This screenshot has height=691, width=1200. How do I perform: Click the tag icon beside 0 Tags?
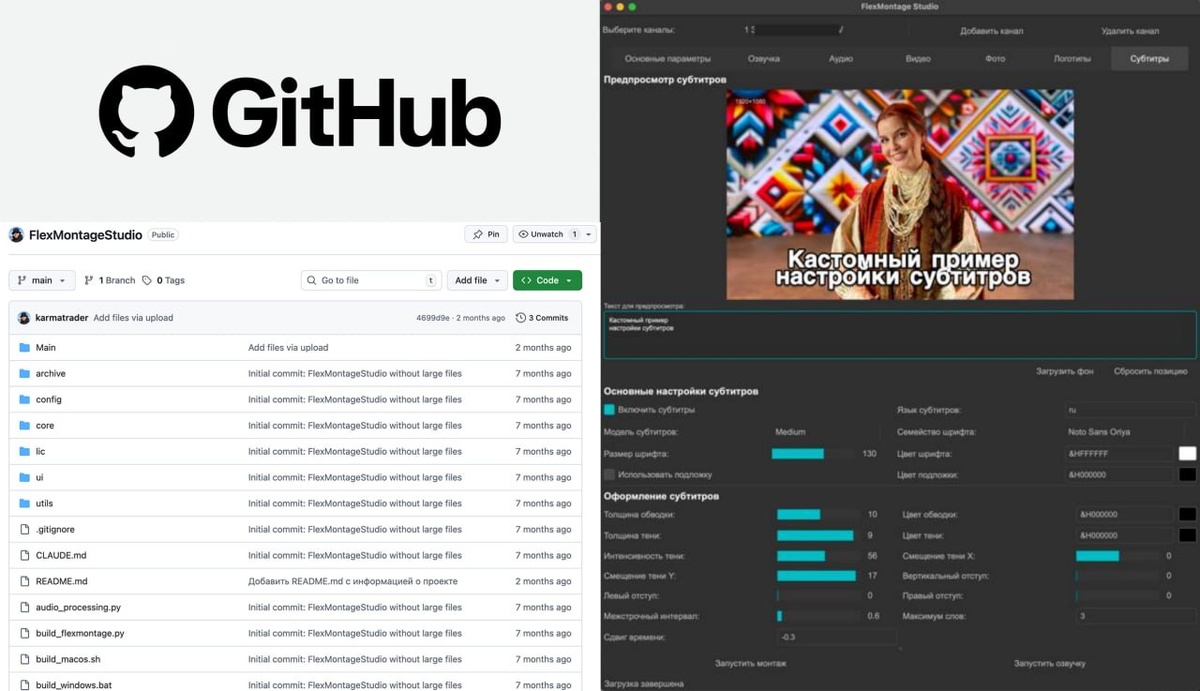pyautogui.click(x=147, y=281)
